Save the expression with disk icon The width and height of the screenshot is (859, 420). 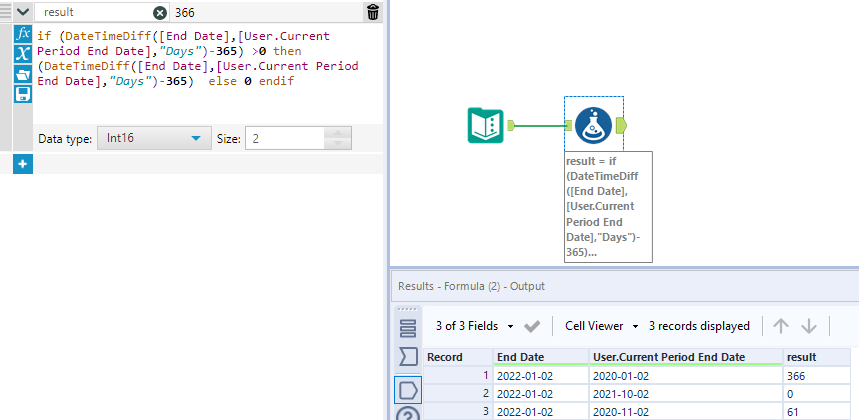click(23, 94)
